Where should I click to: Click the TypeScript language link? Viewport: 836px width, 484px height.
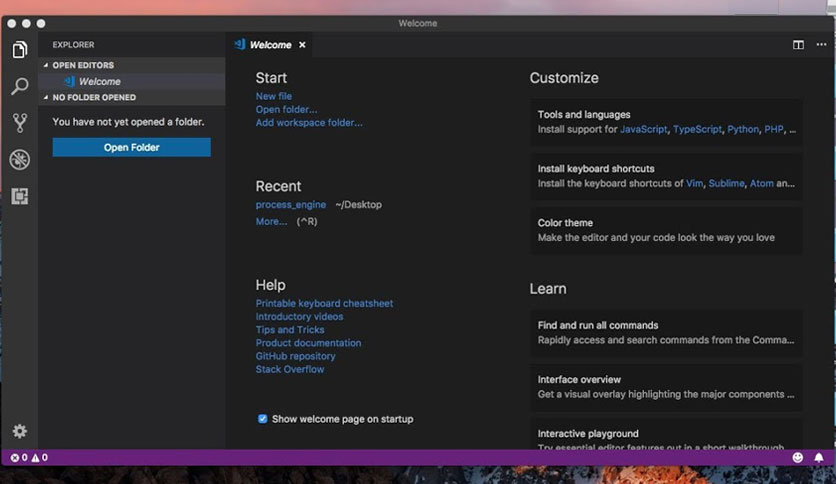click(697, 130)
